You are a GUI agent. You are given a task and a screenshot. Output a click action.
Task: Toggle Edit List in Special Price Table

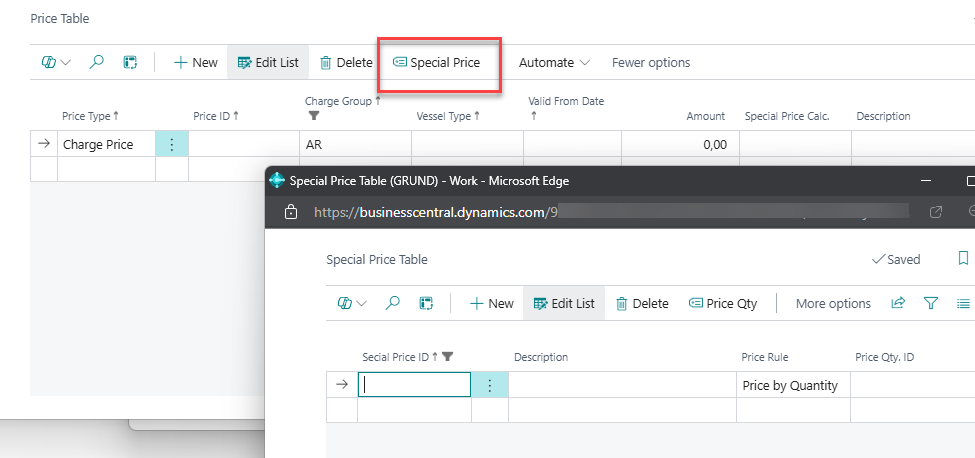tap(564, 303)
